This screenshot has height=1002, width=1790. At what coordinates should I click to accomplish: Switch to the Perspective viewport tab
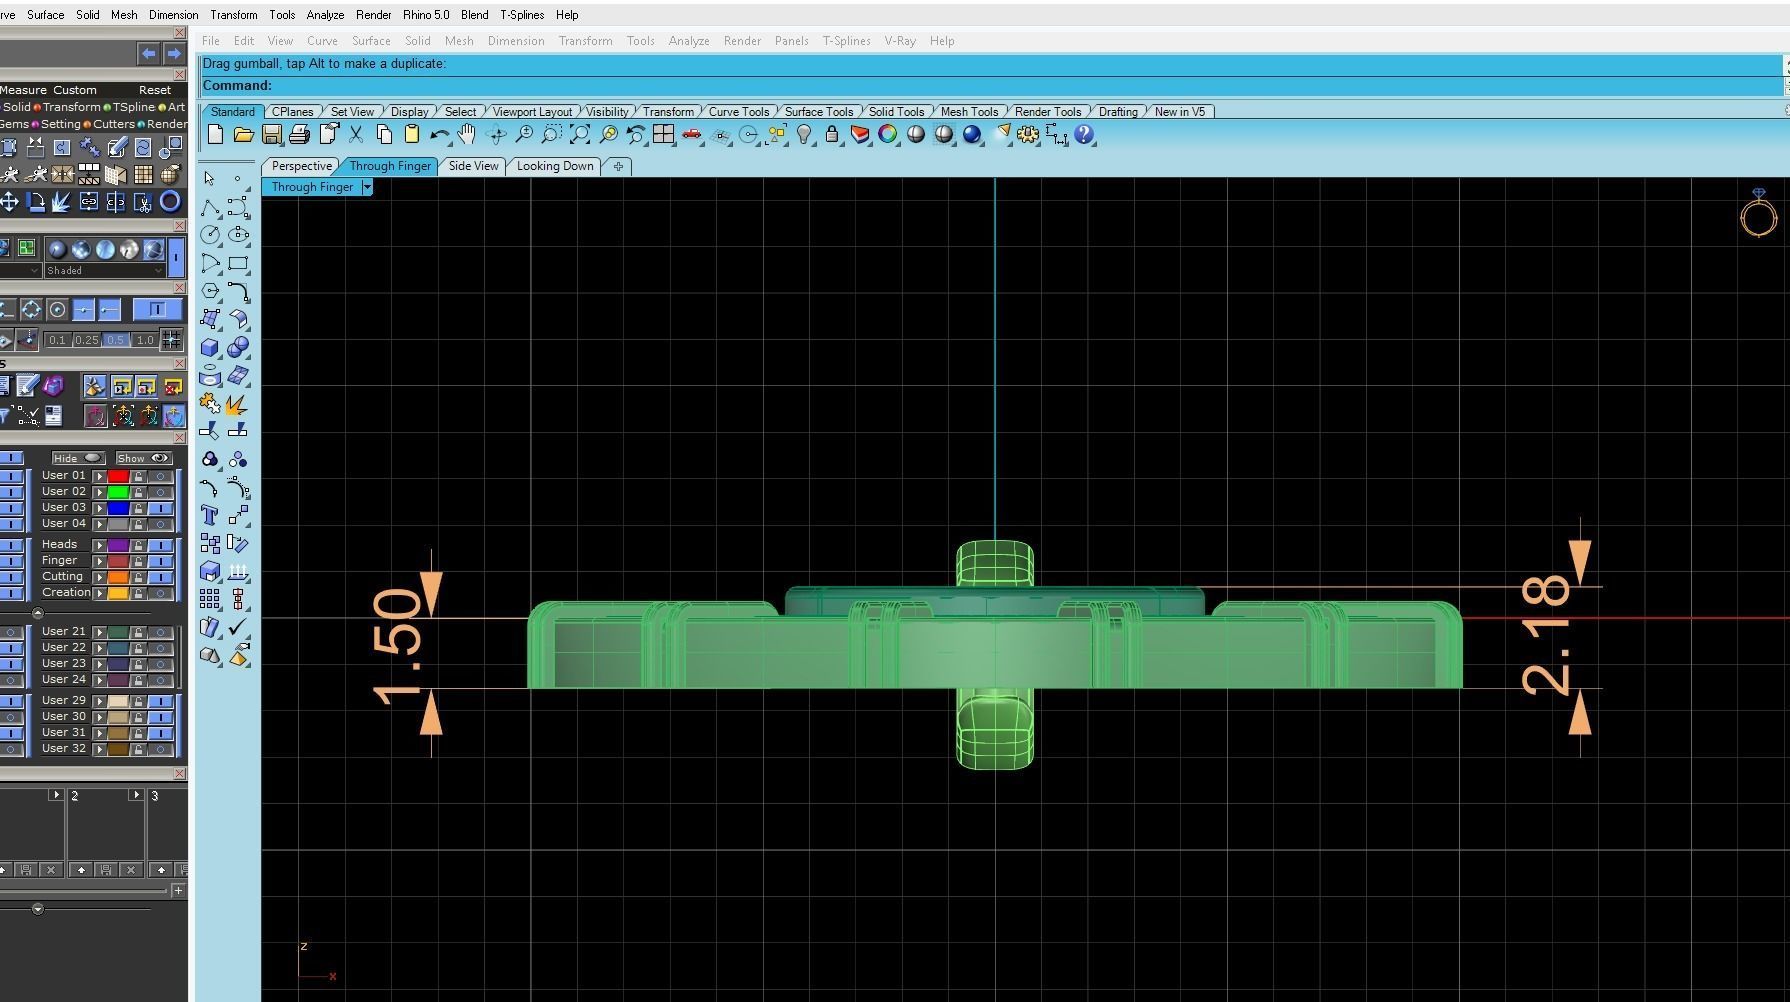pyautogui.click(x=301, y=166)
